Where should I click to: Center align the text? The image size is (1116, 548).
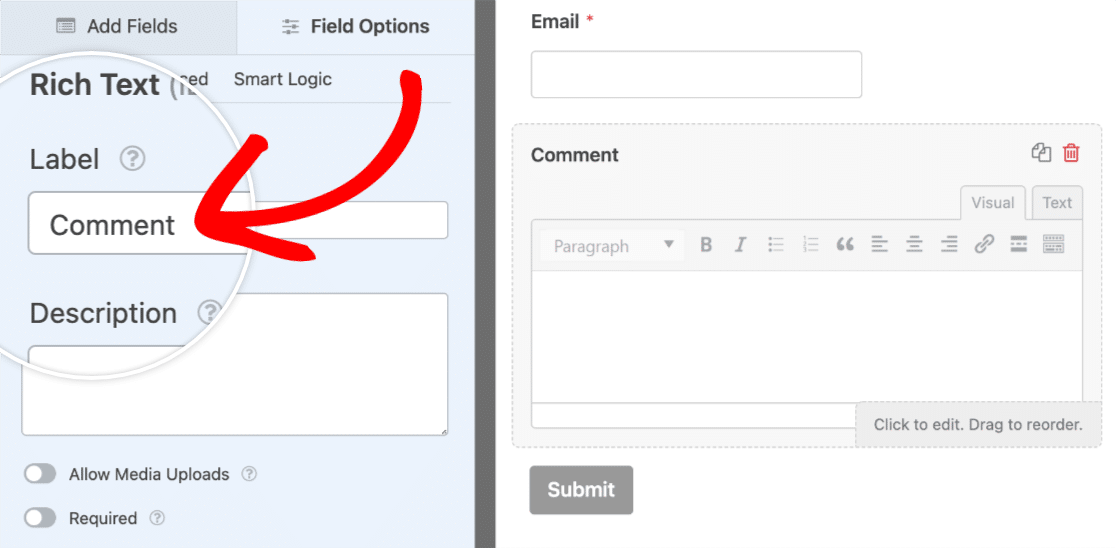click(x=914, y=245)
